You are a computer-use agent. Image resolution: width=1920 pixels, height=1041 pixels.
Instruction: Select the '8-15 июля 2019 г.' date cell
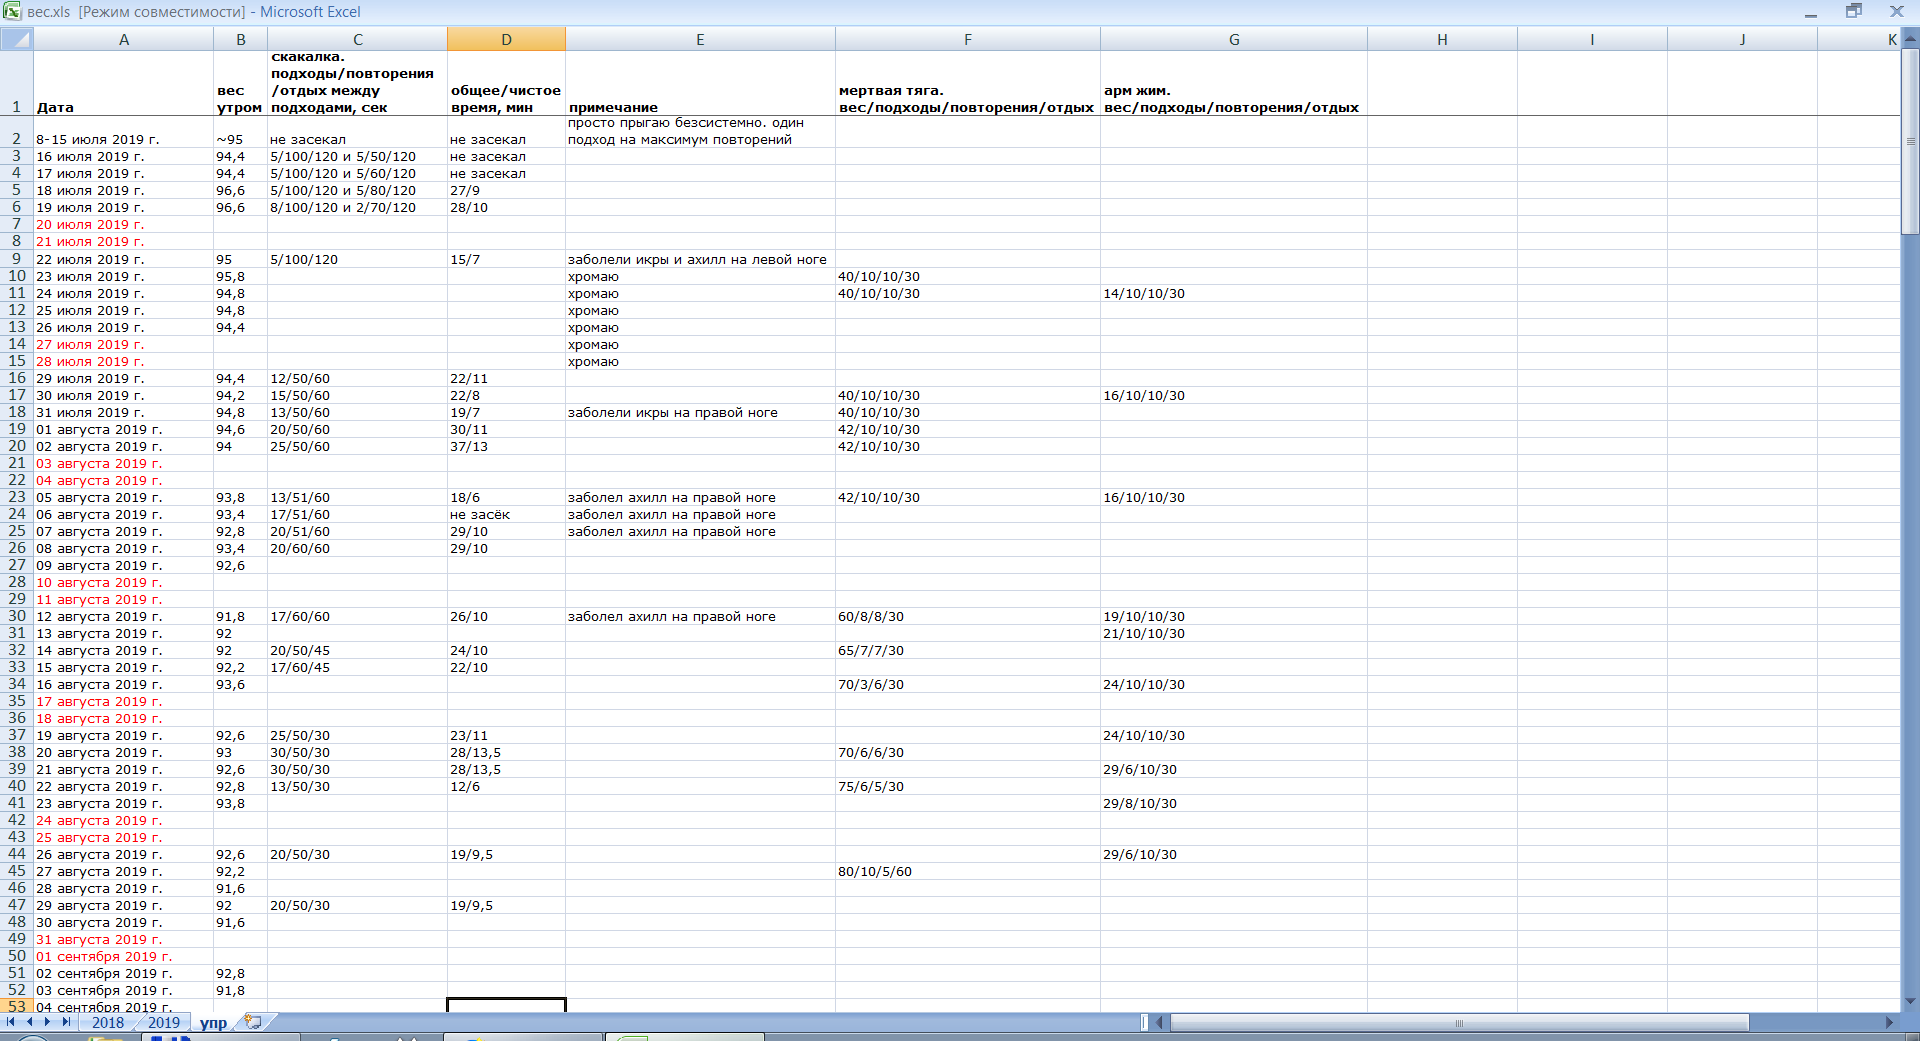124,132
